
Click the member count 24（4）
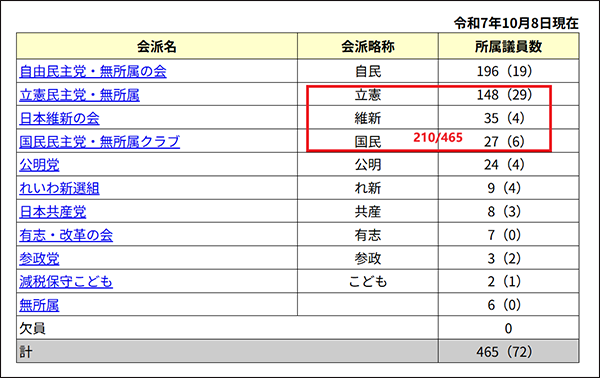point(505,165)
